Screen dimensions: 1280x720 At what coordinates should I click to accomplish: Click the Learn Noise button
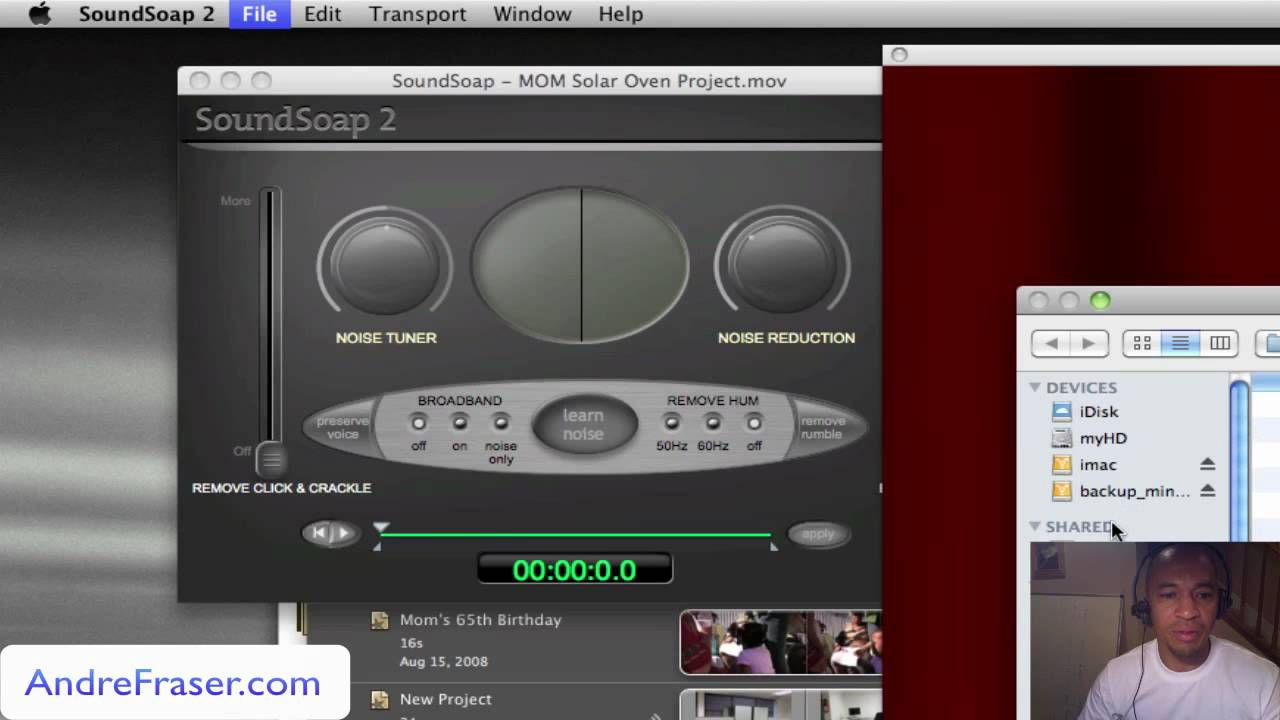tap(584, 425)
